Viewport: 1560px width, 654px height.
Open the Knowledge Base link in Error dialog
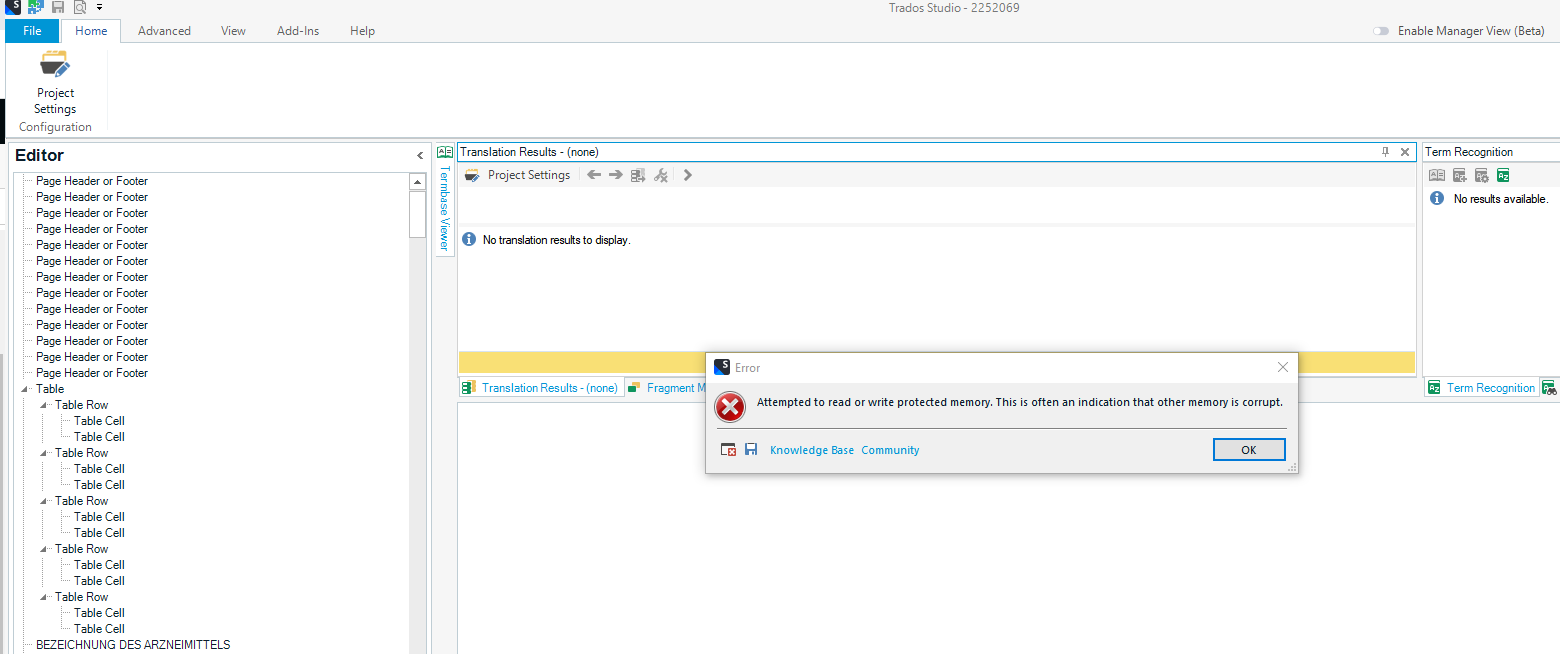coord(812,450)
